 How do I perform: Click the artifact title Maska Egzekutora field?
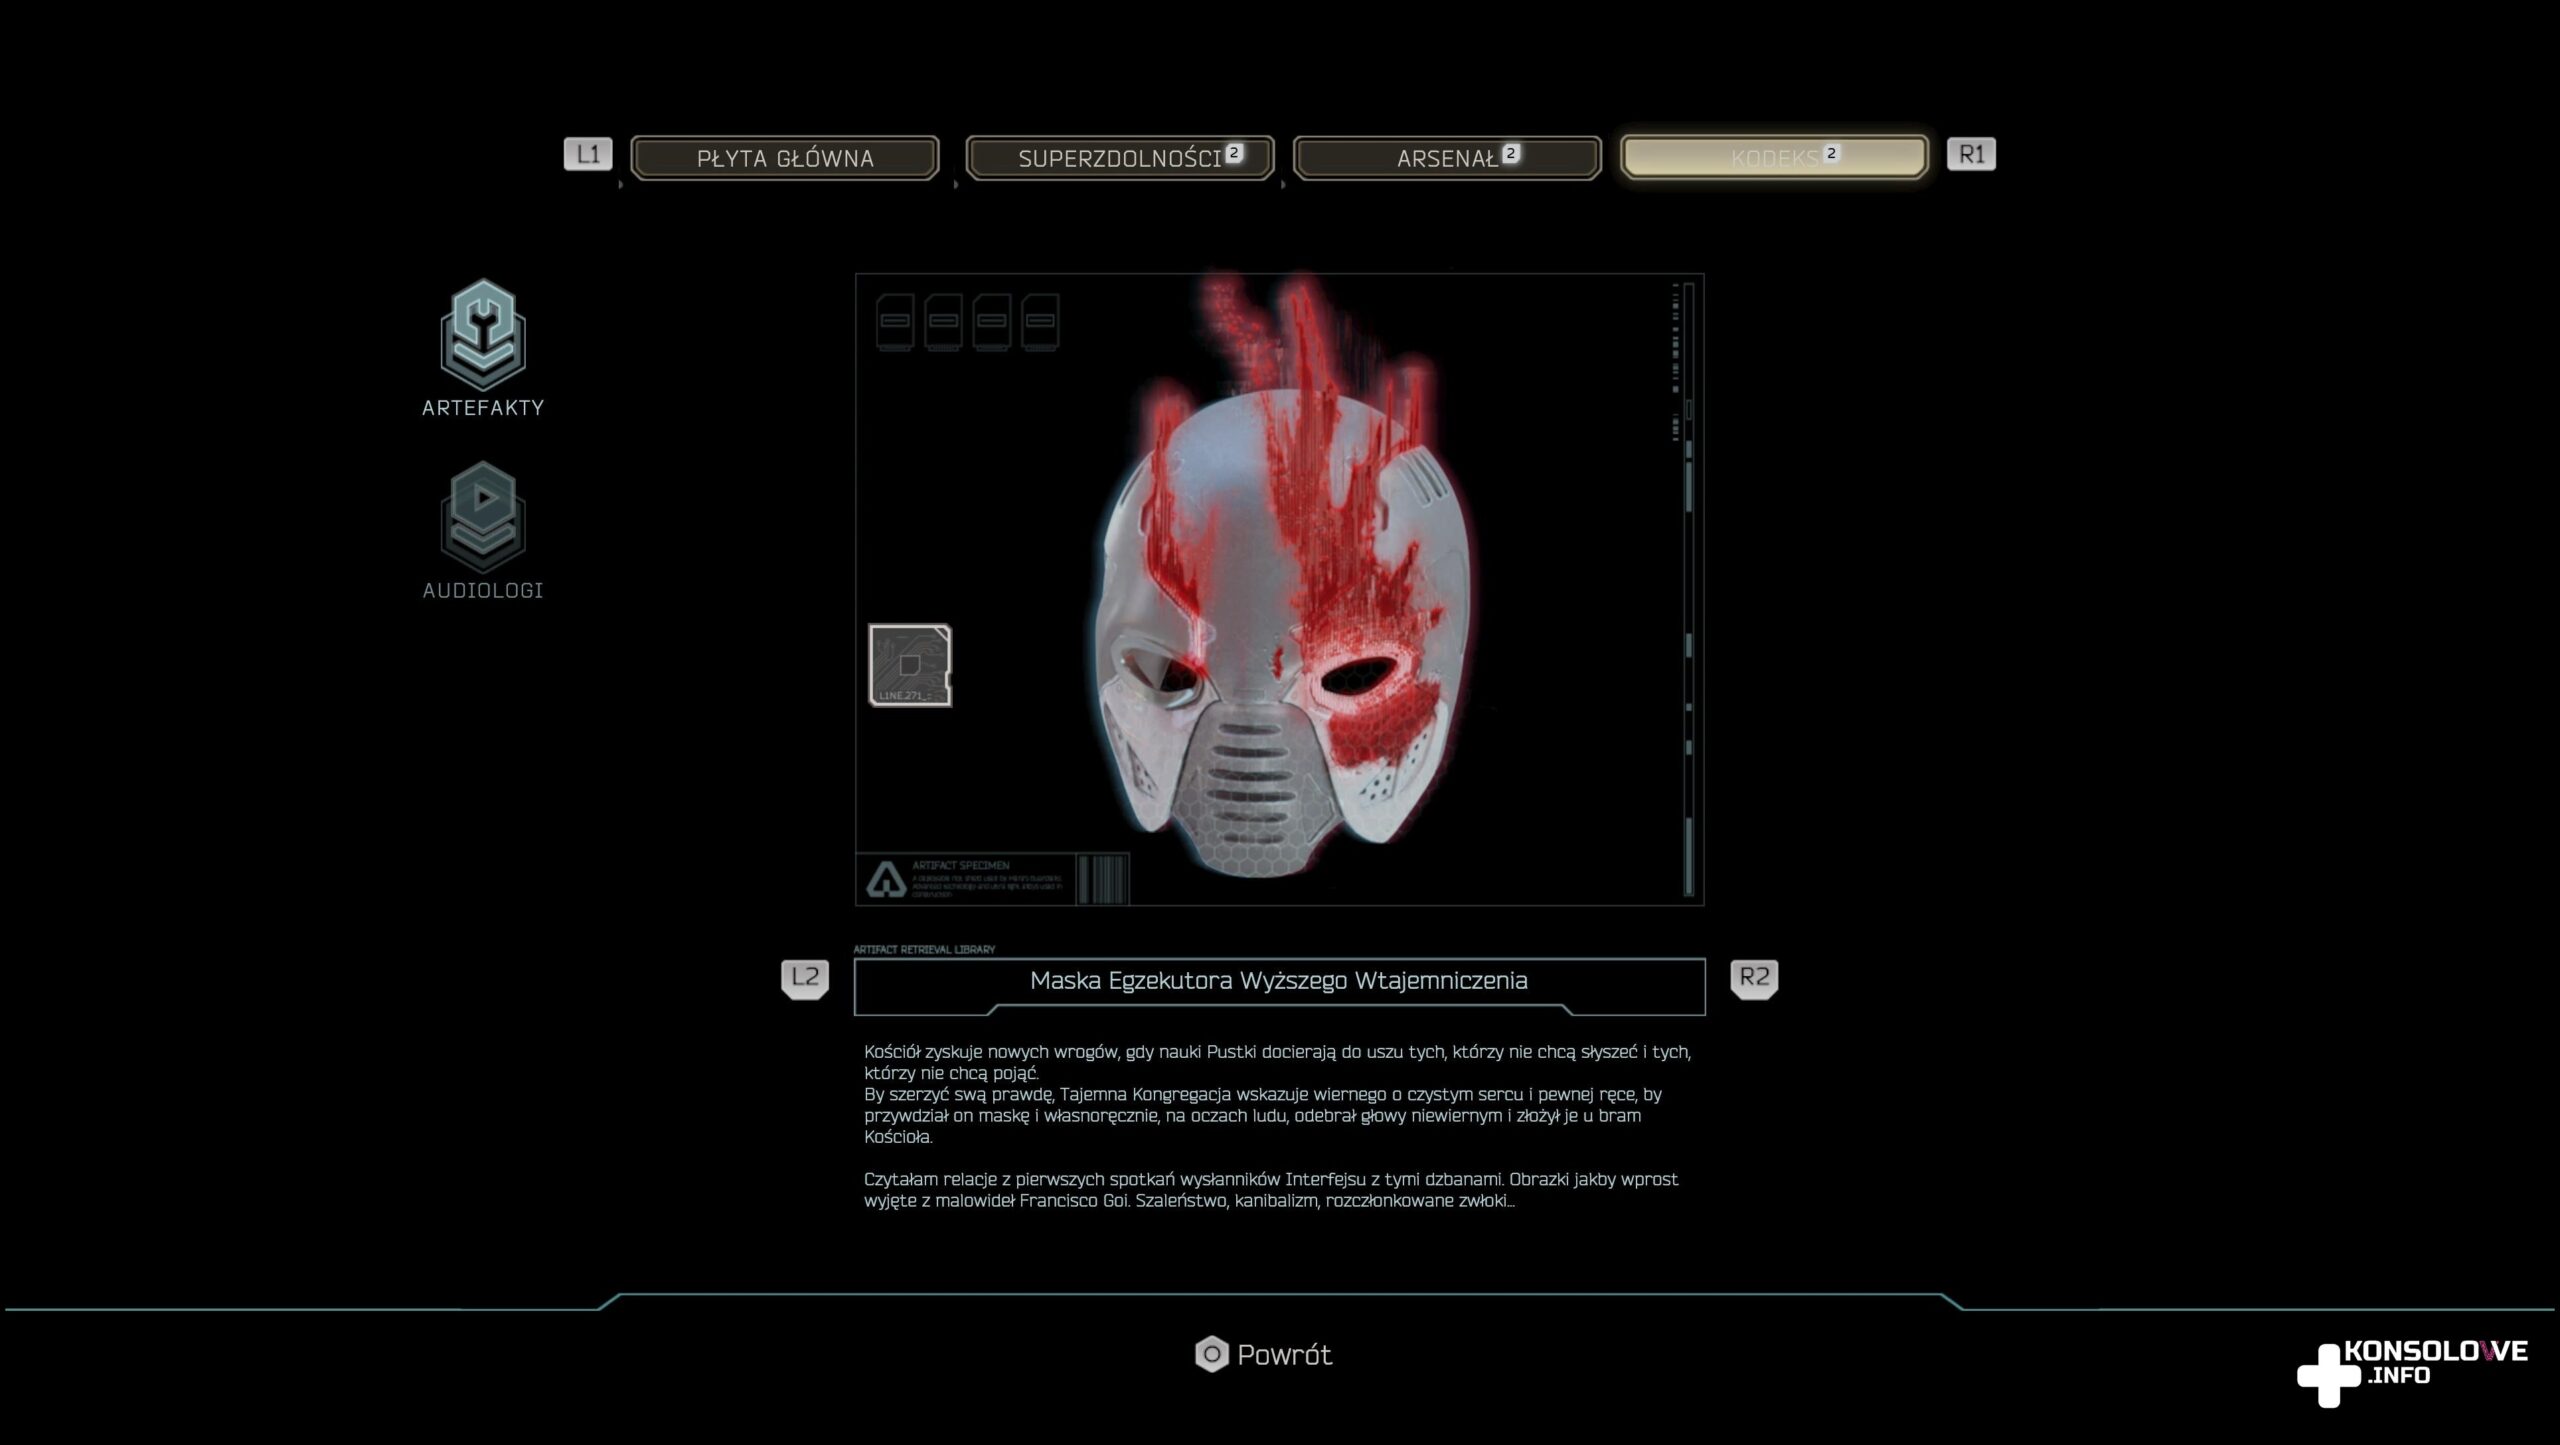[1279, 981]
